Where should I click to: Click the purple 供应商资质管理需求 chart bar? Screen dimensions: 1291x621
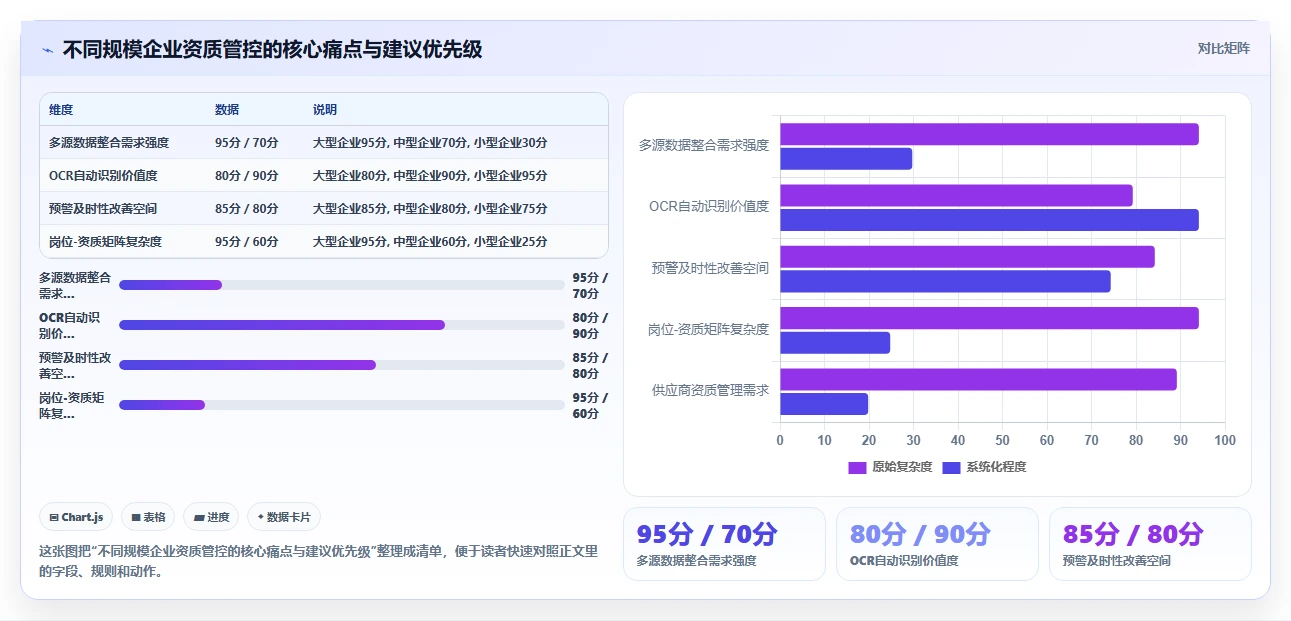point(978,380)
